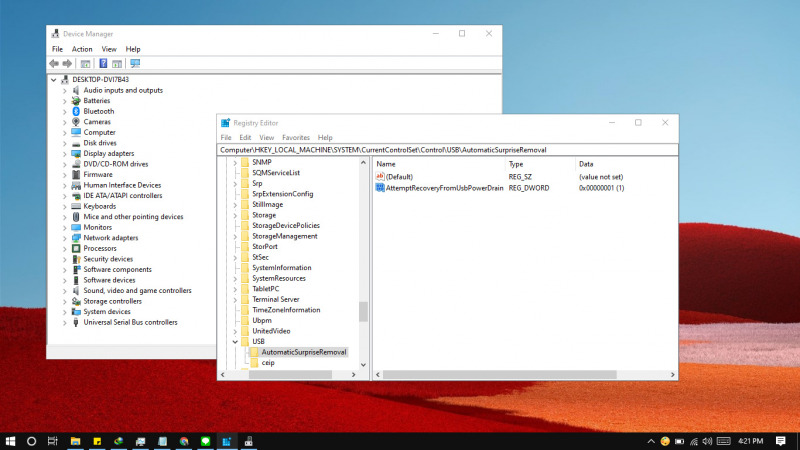Image resolution: width=800 pixels, height=450 pixels.
Task: Expand the Storage key in registry tree
Action: click(235, 215)
